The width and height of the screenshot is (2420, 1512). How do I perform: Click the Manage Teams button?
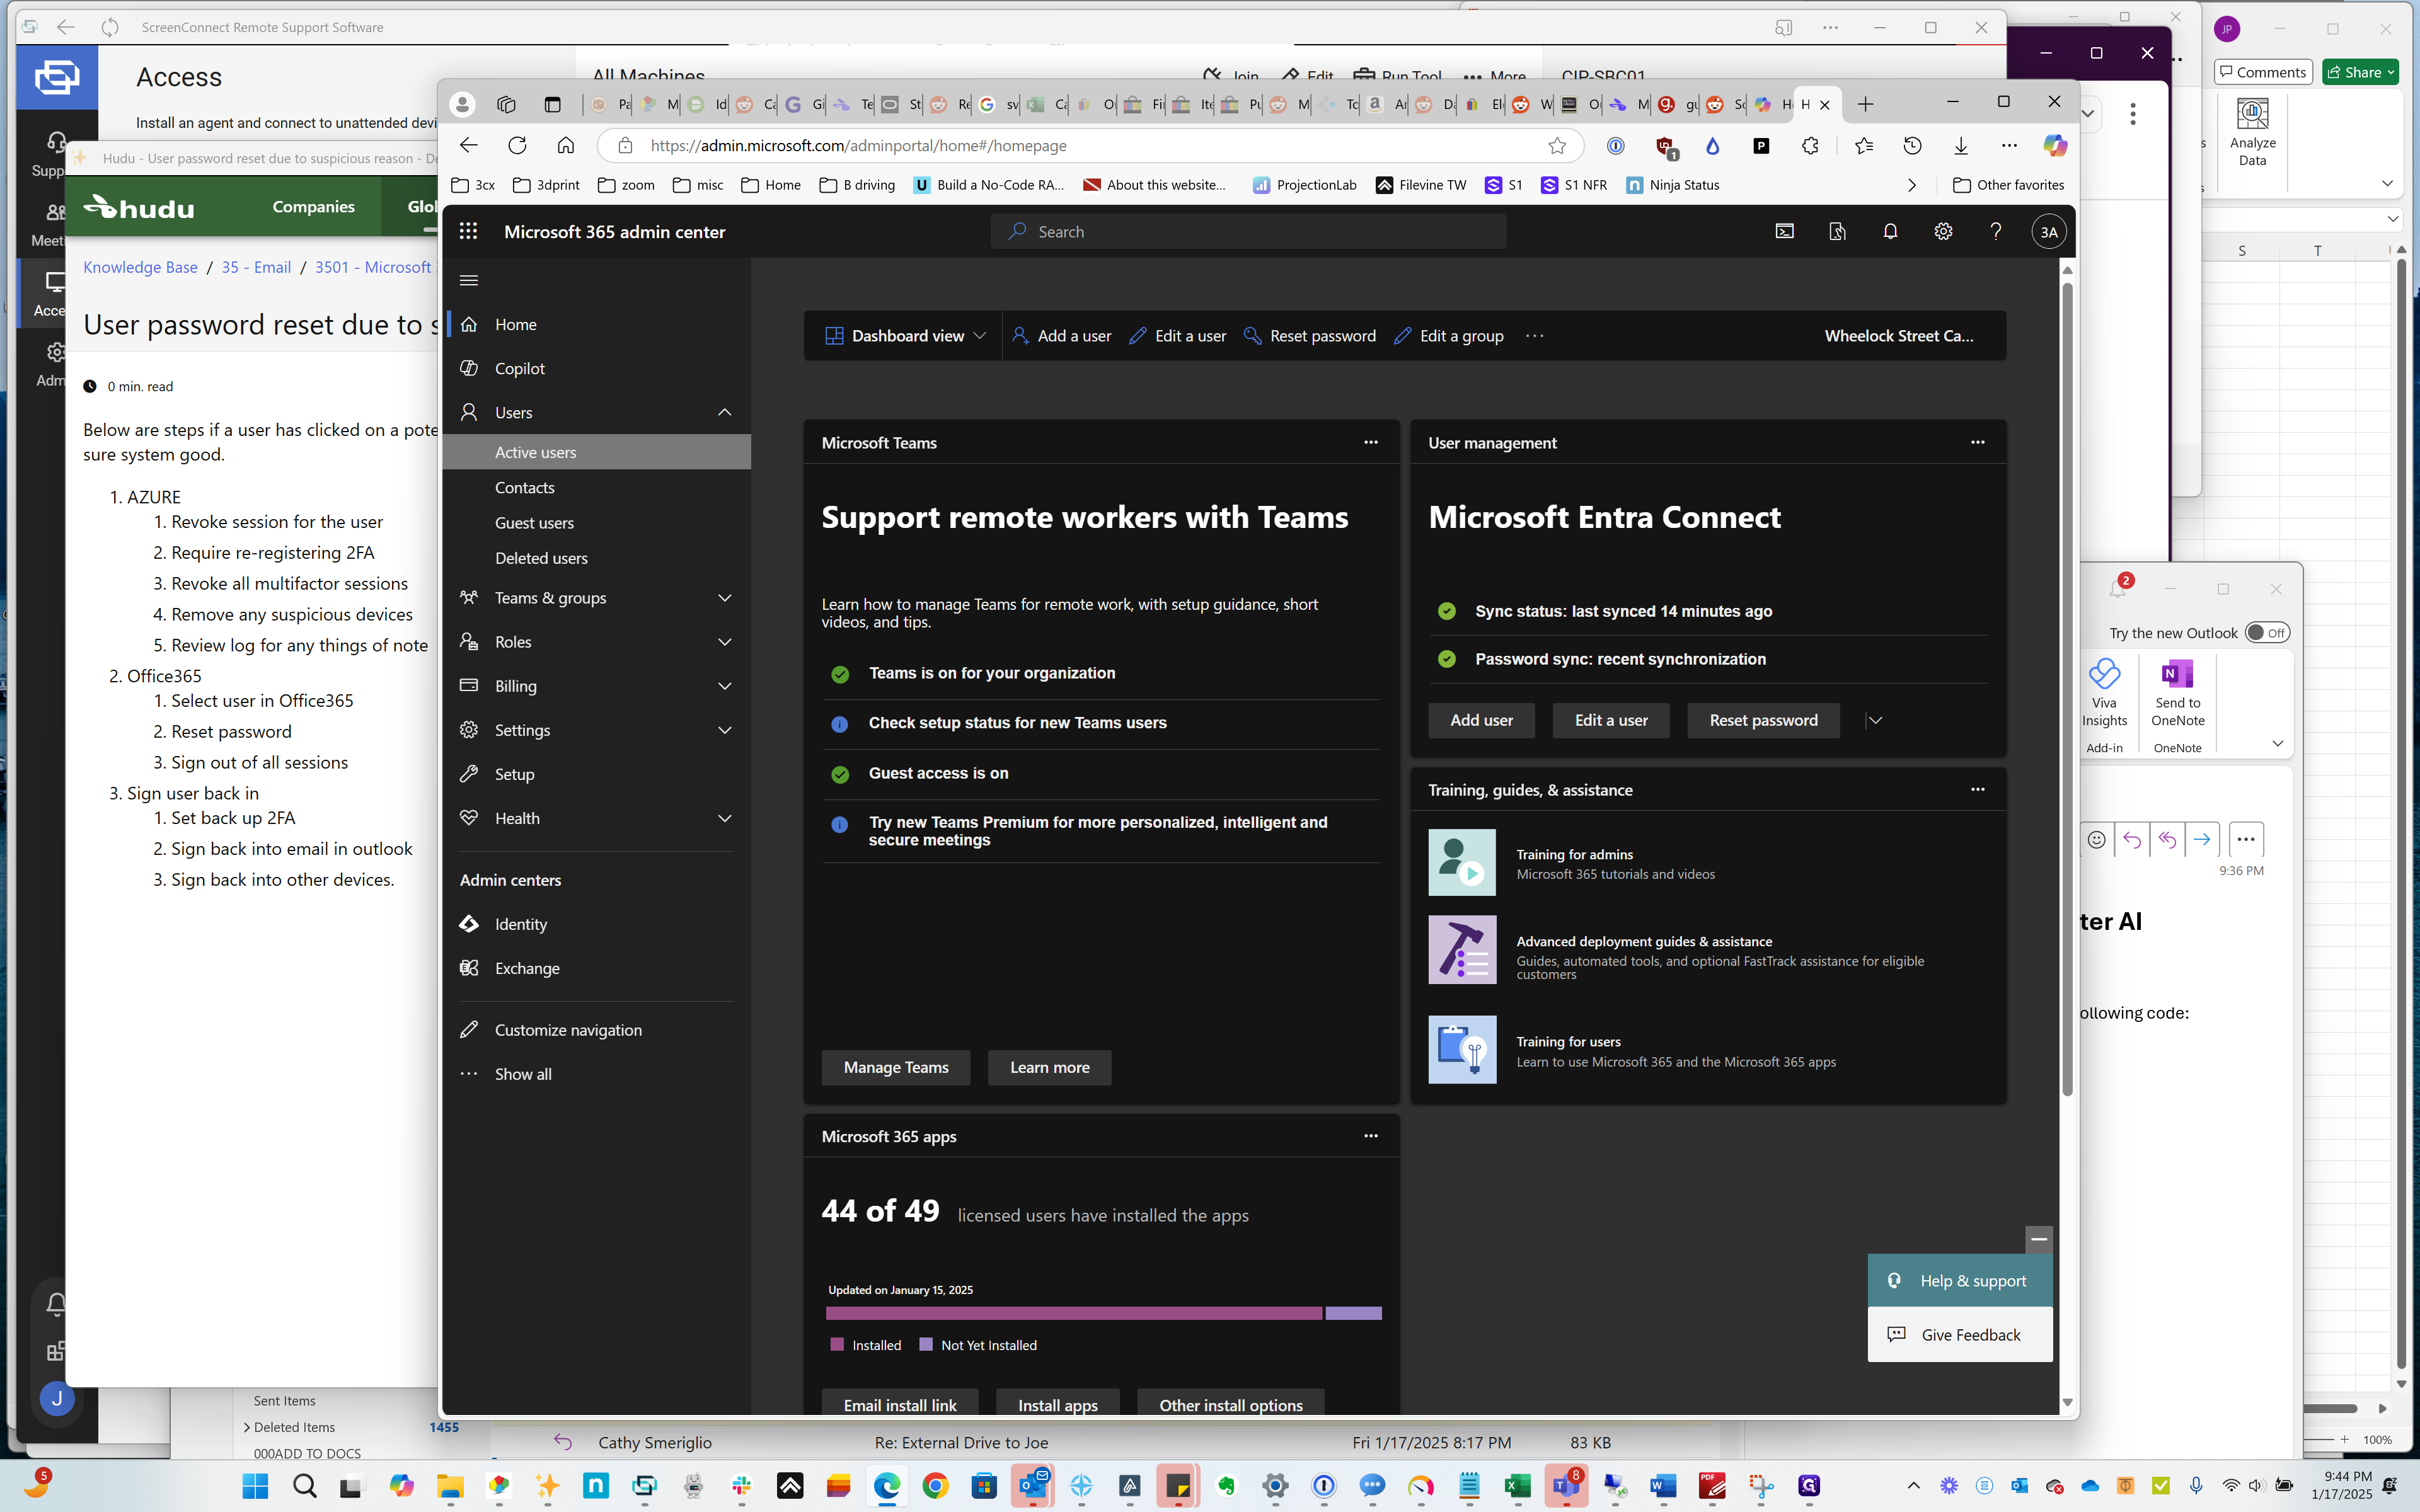click(x=896, y=1067)
